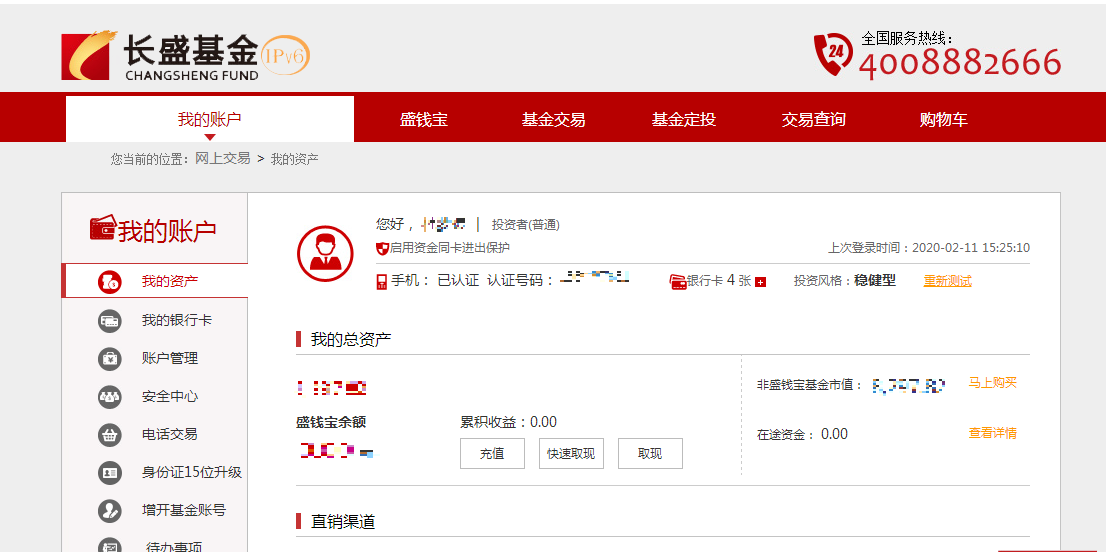The image size is (1106, 552).
Task: Click the 投资者(普通) text
Action: point(525,225)
